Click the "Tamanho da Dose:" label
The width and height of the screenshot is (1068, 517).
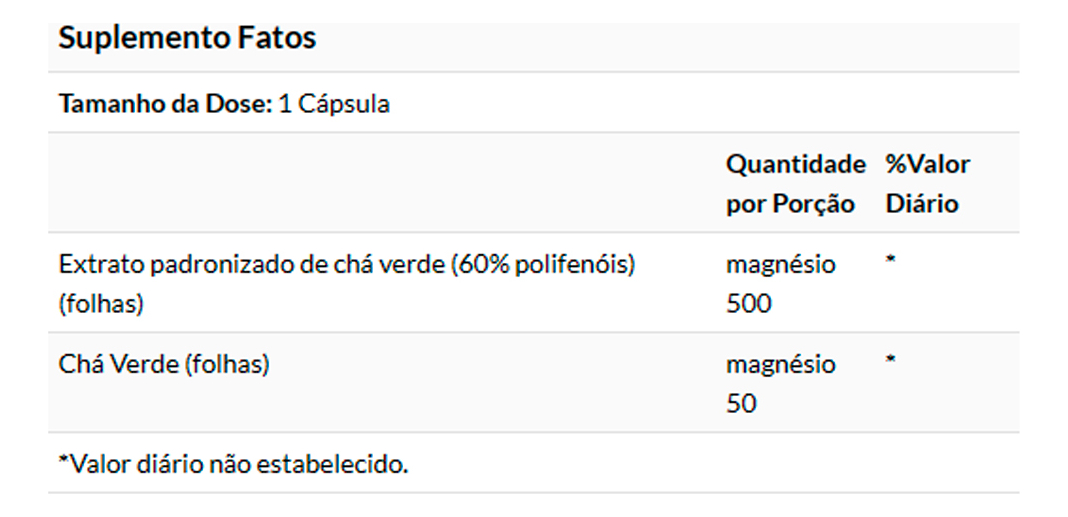(165, 104)
